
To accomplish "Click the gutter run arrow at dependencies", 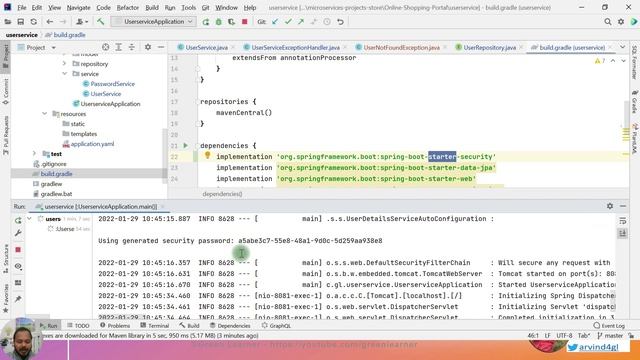I will click(x=186, y=145).
